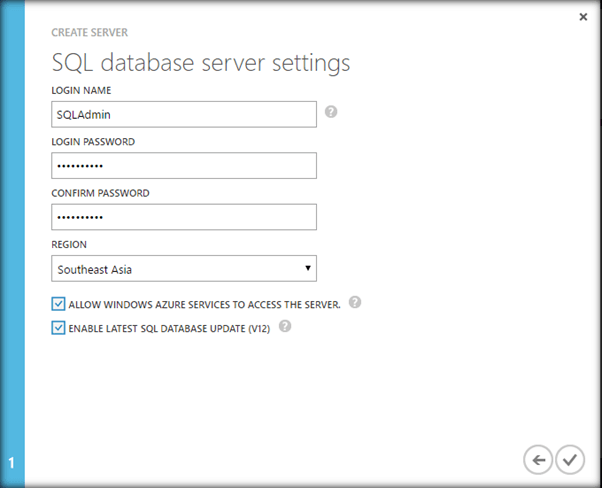Click the REGION label above dropdown
This screenshot has width=602, height=488.
pos(68,244)
